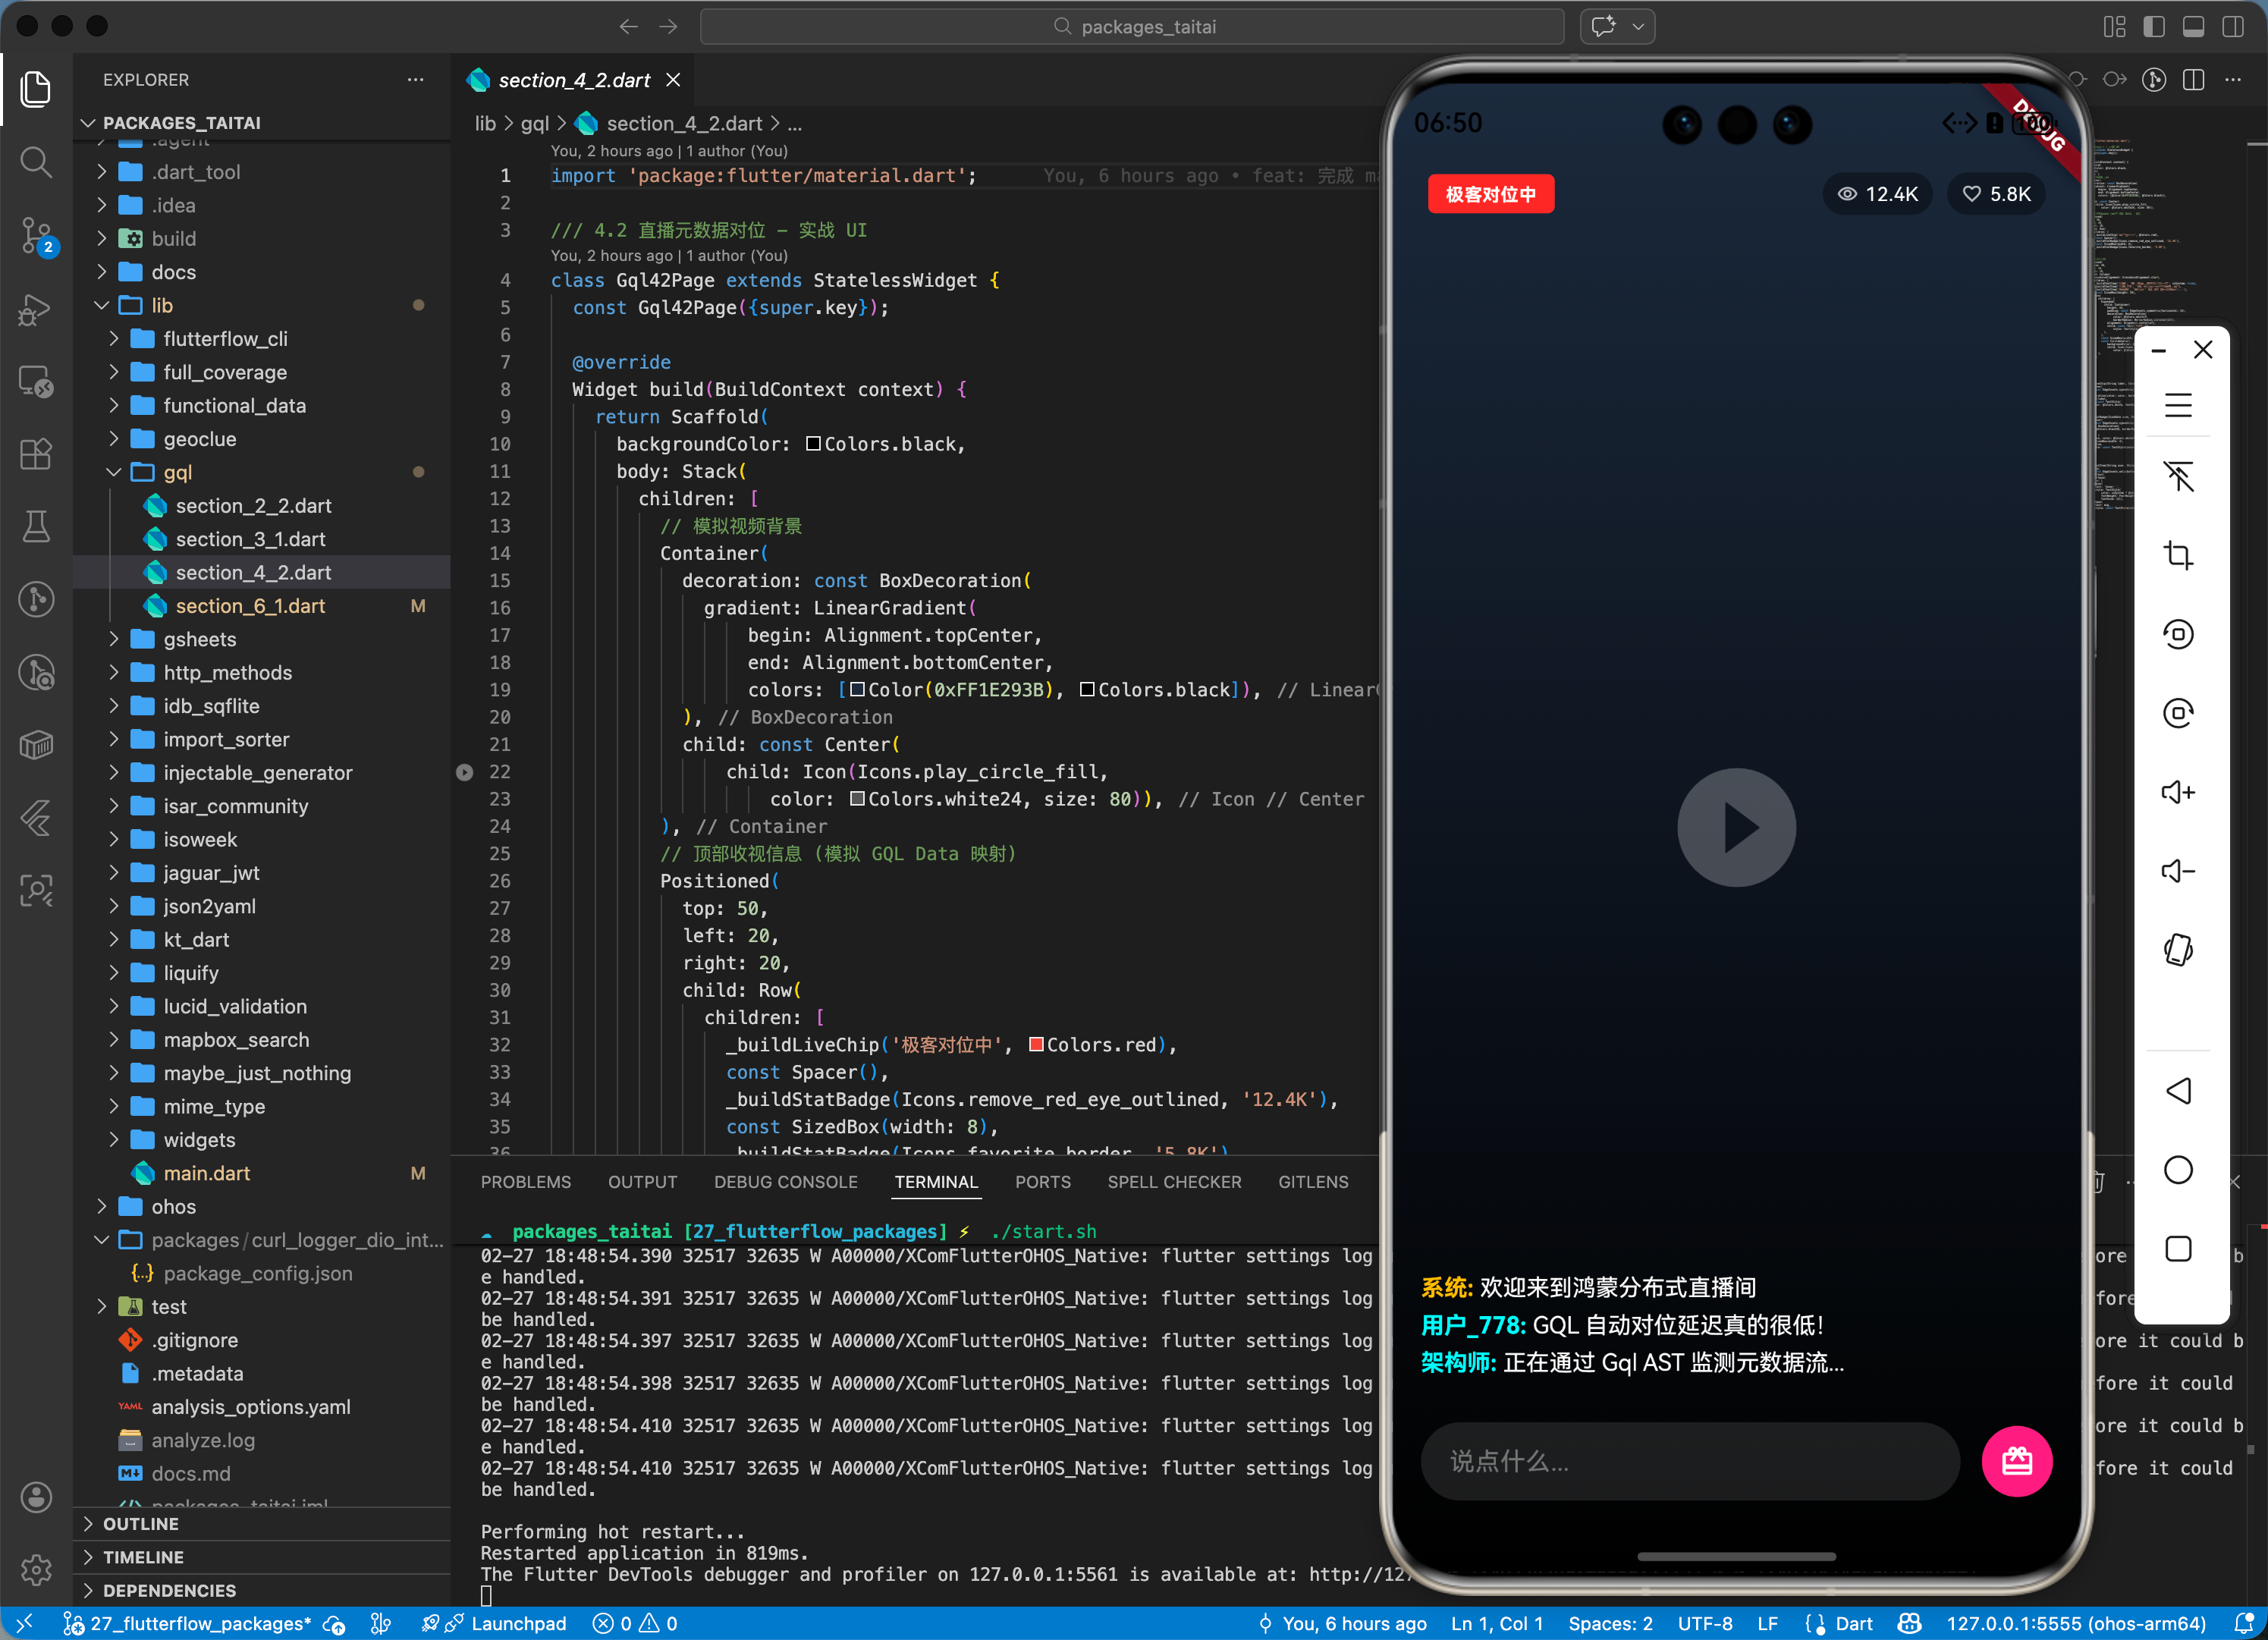Collapse the gql folder

177,472
